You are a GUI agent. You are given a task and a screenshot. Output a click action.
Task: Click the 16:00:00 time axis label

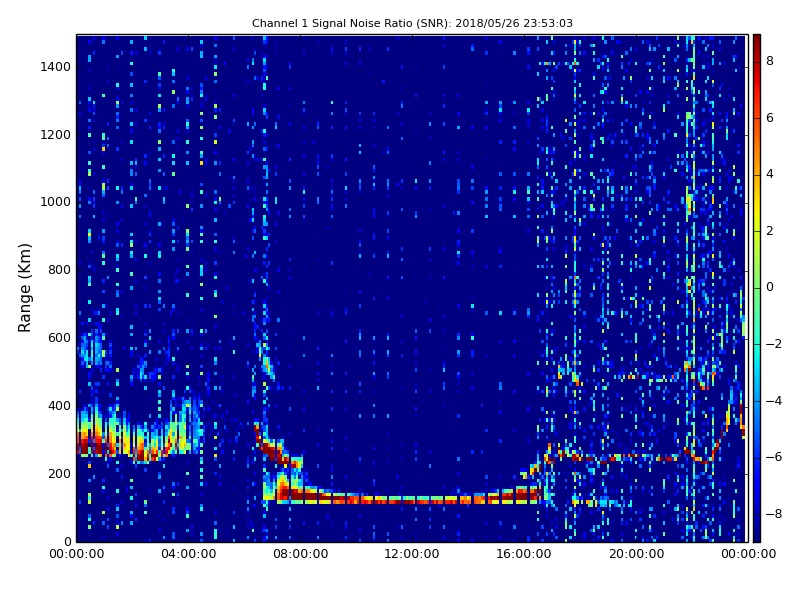[x=524, y=554]
